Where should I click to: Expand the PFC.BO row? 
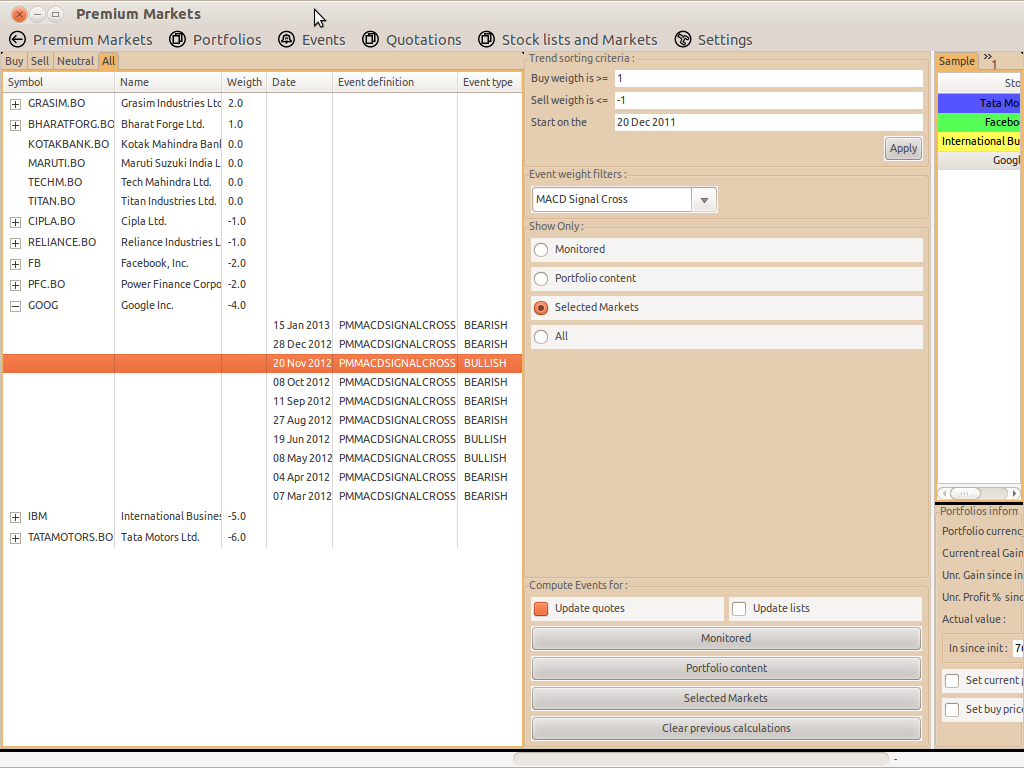click(16, 285)
